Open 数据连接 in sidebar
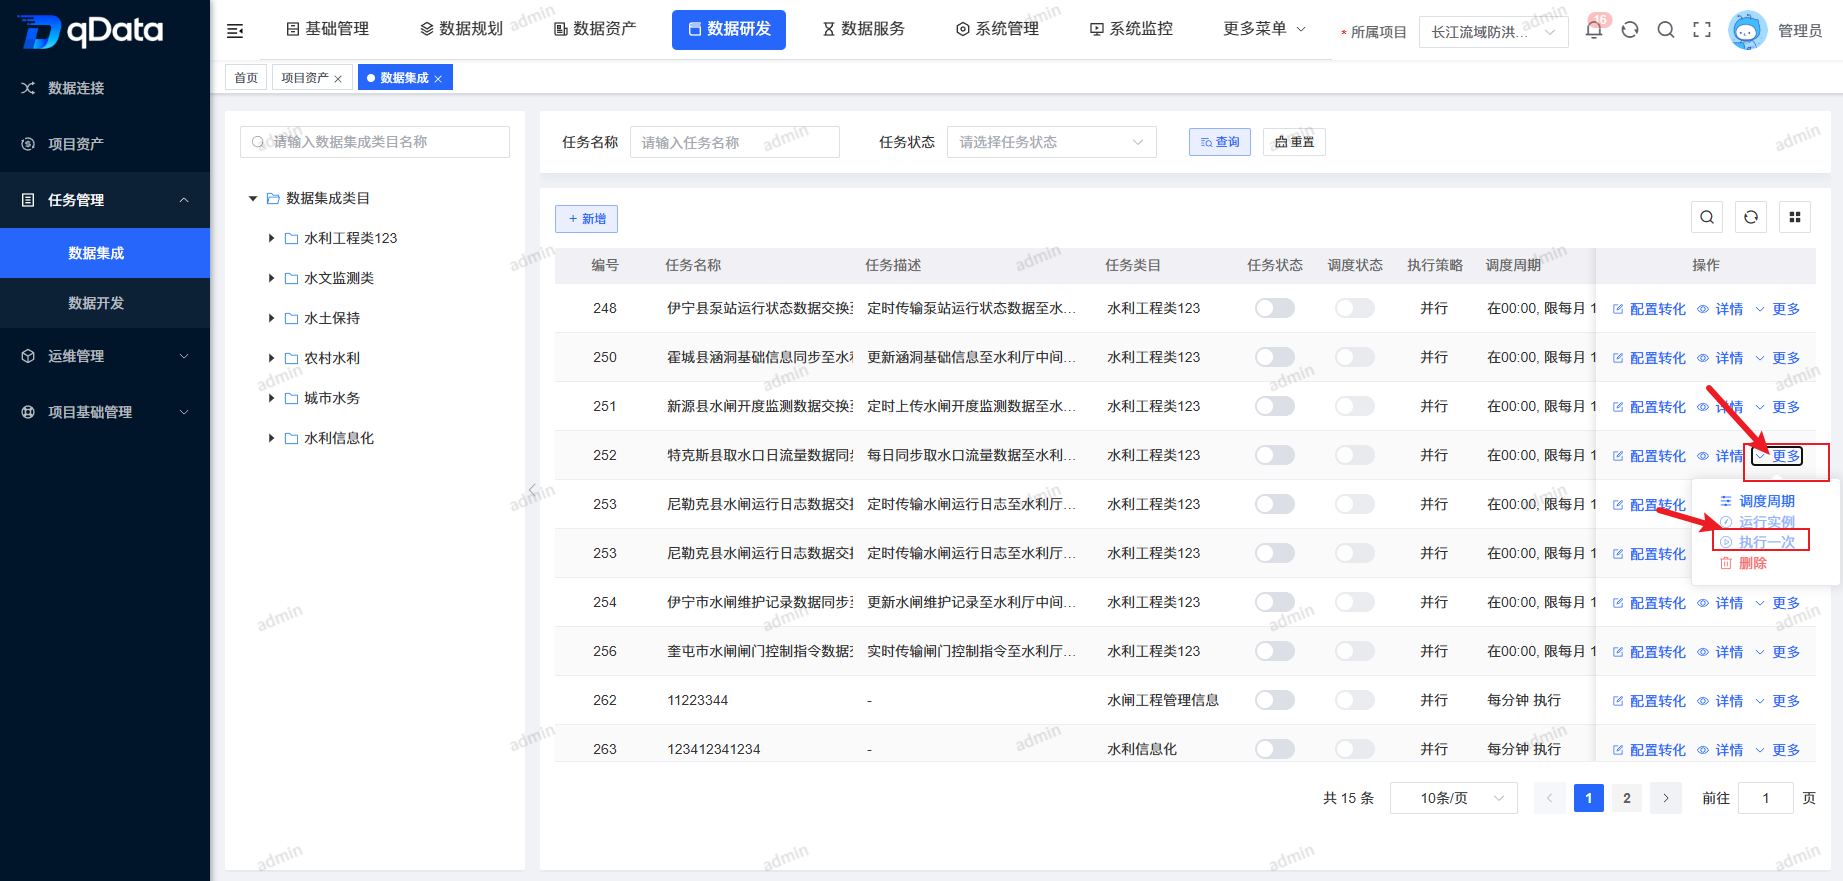Screen dimensions: 1843x881 point(105,88)
